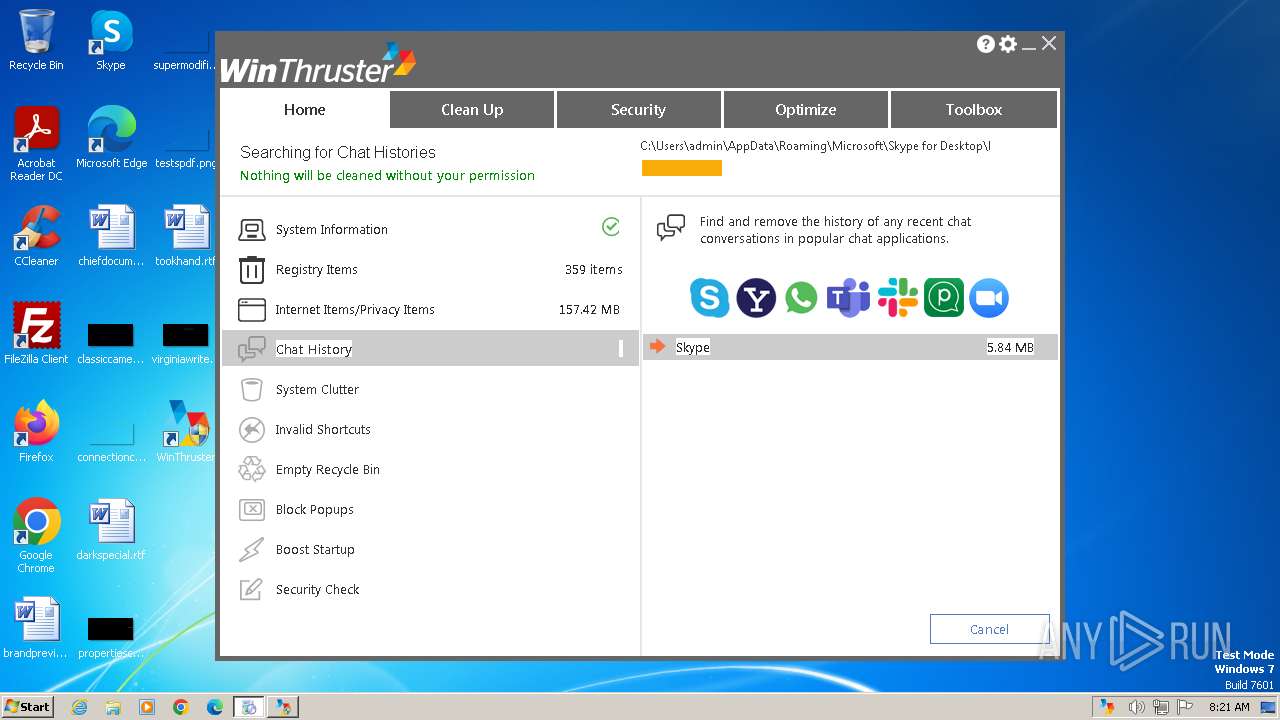Open the WinThruster desktop shortcut
The height and width of the screenshot is (720, 1280).
[x=186, y=432]
